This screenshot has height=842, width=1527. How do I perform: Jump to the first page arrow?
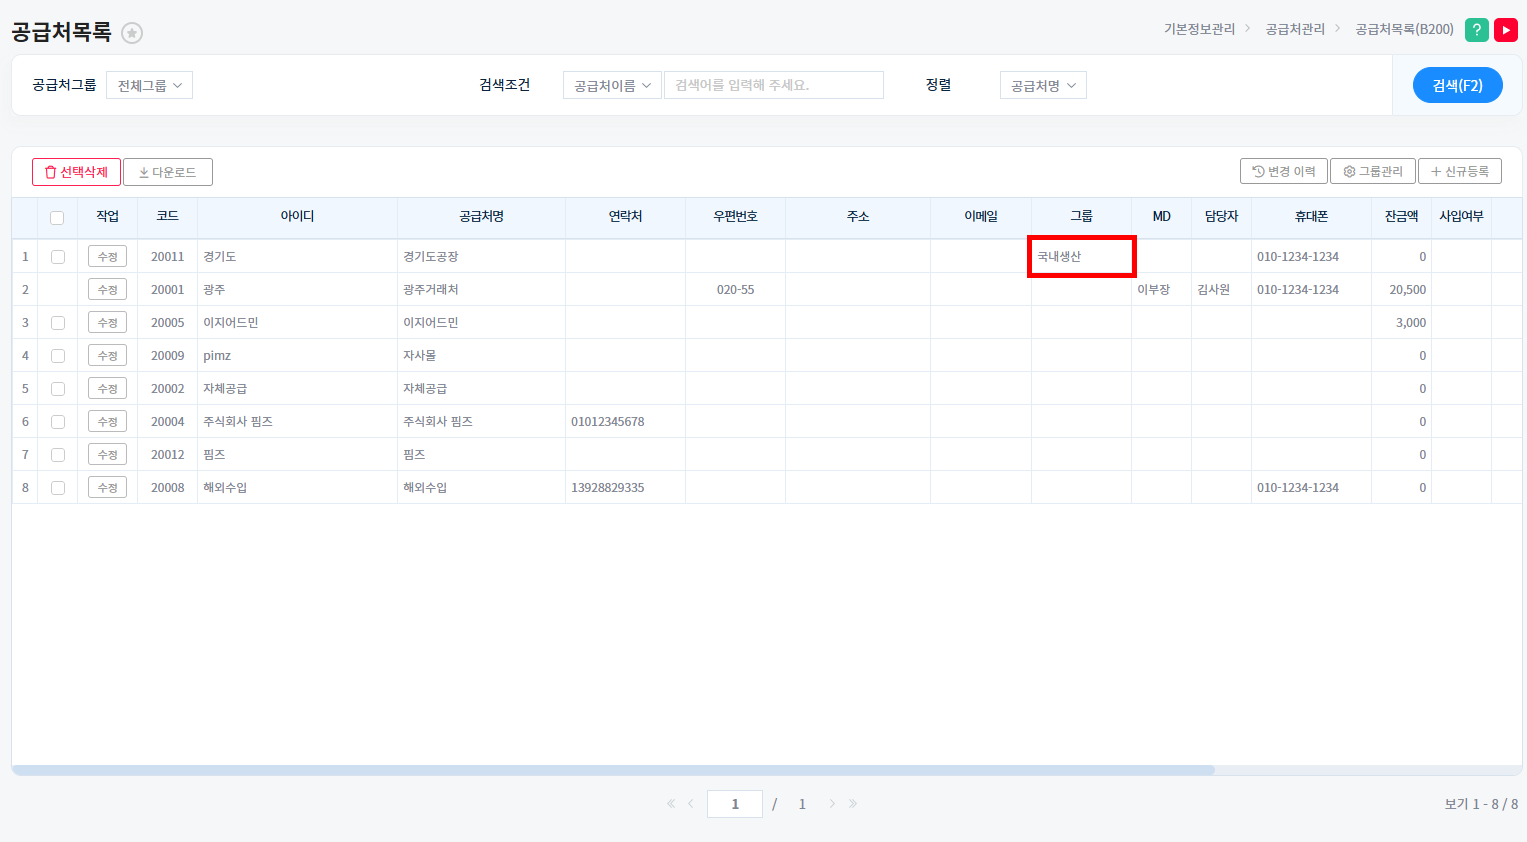pyautogui.click(x=670, y=804)
